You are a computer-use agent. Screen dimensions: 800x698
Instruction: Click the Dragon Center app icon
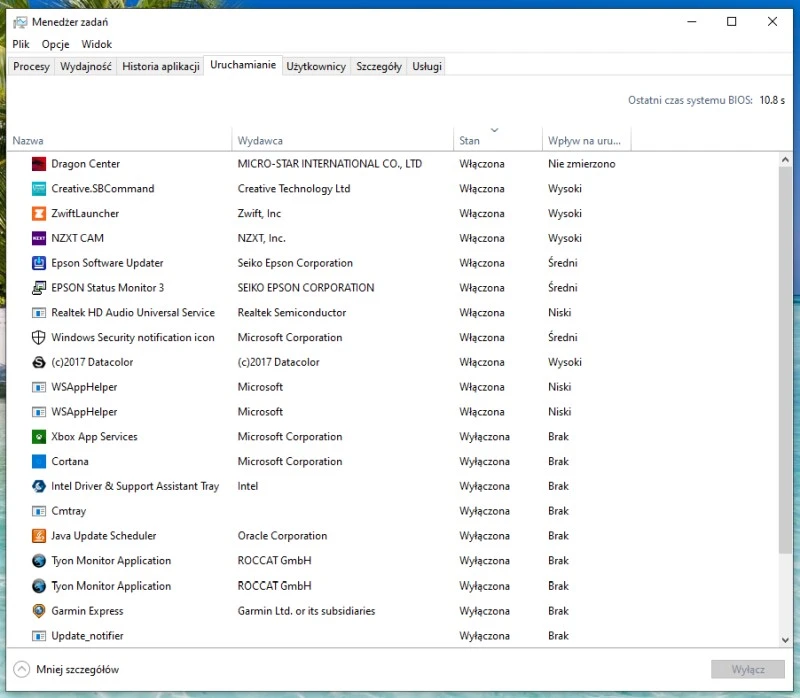(39, 164)
